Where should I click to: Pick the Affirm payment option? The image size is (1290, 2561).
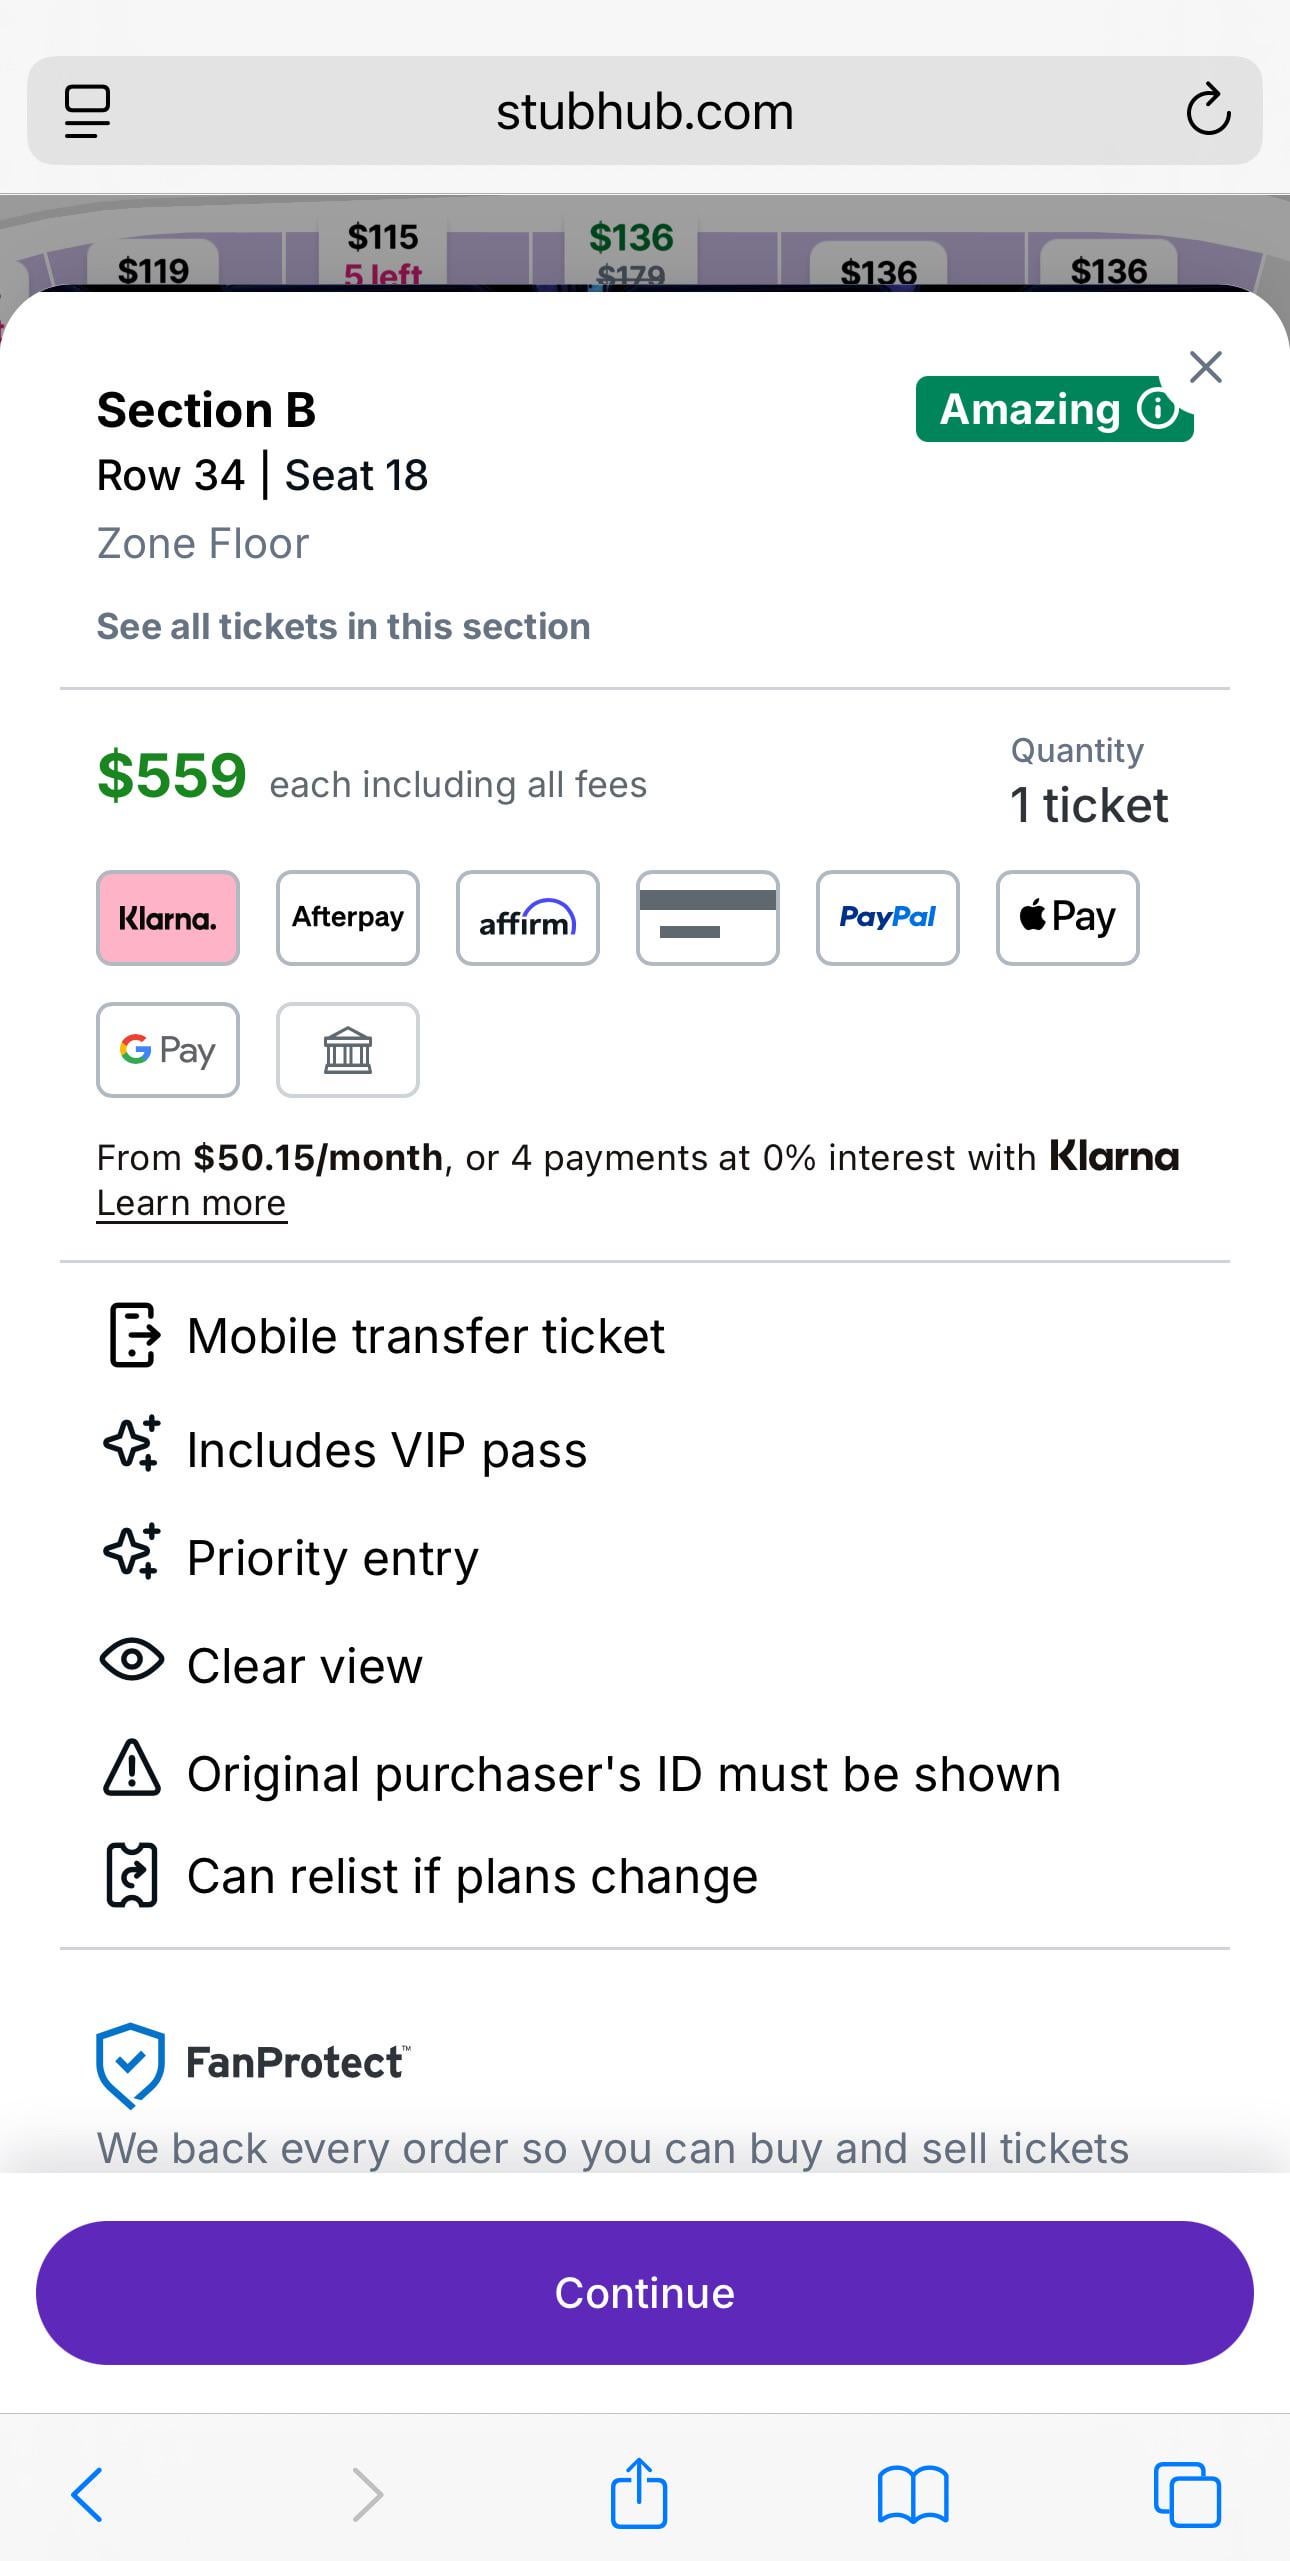527,917
